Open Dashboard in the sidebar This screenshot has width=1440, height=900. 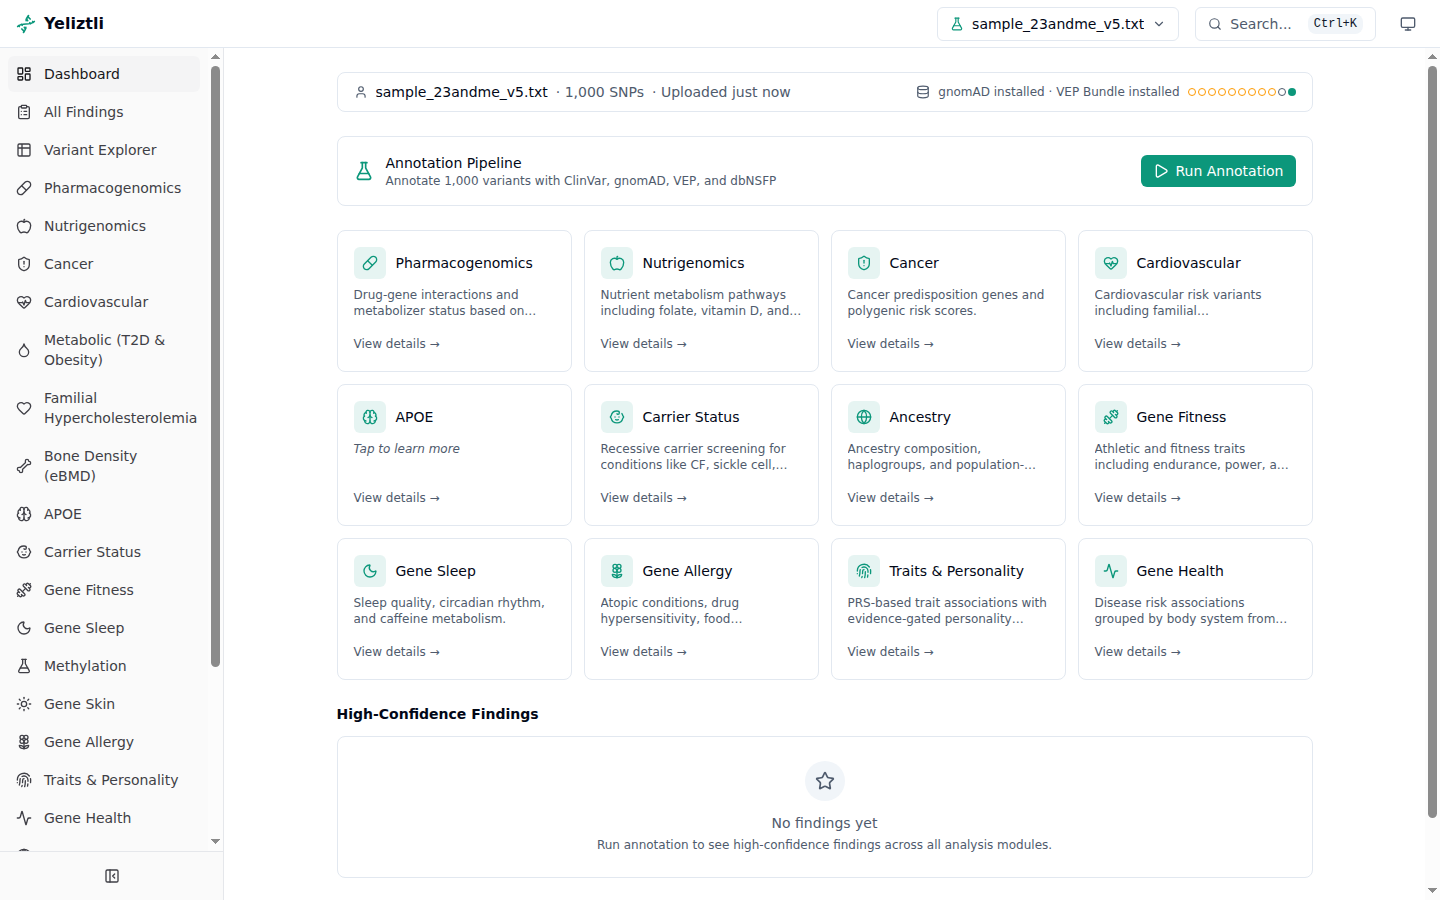pos(104,74)
